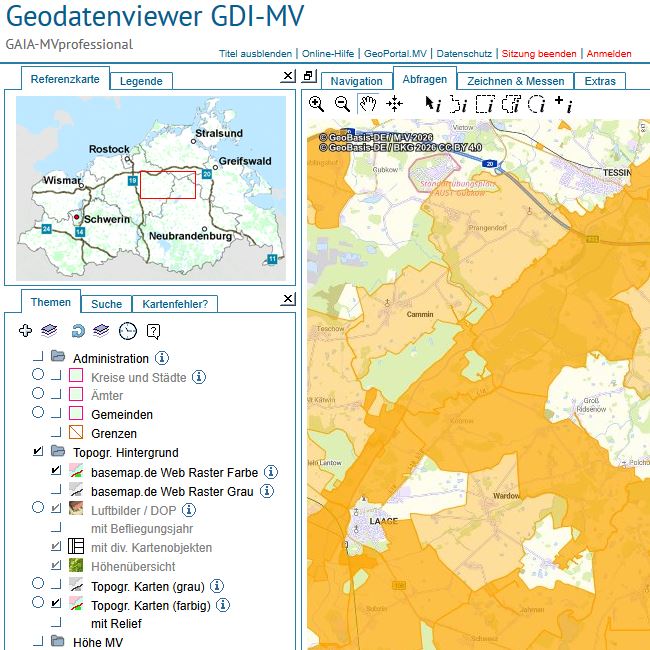Click the detach window icon beside Navigation tab

[x=308, y=76]
